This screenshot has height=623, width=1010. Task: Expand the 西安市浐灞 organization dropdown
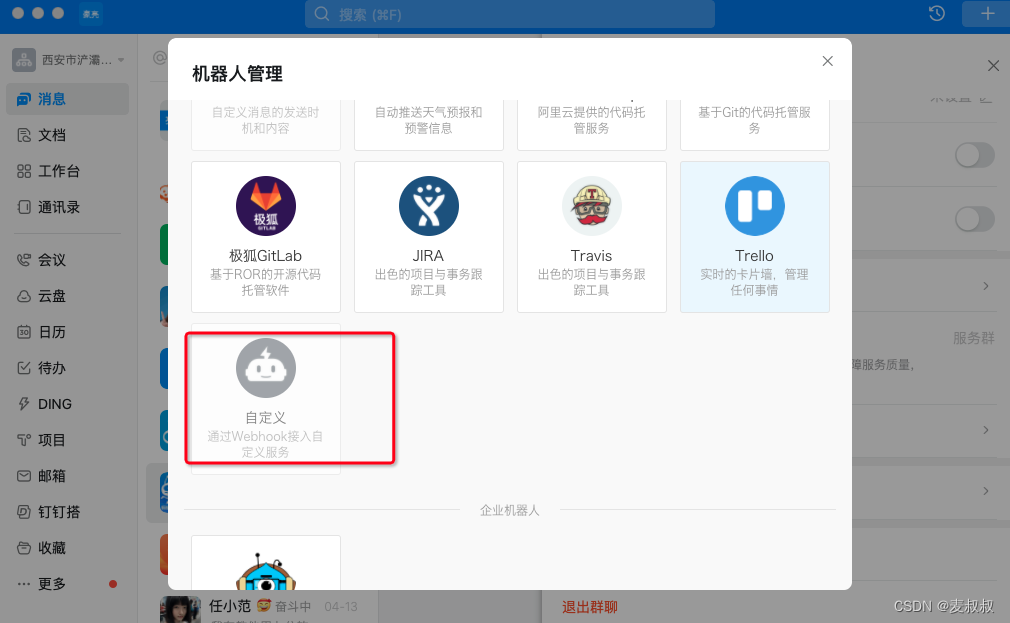point(121,60)
